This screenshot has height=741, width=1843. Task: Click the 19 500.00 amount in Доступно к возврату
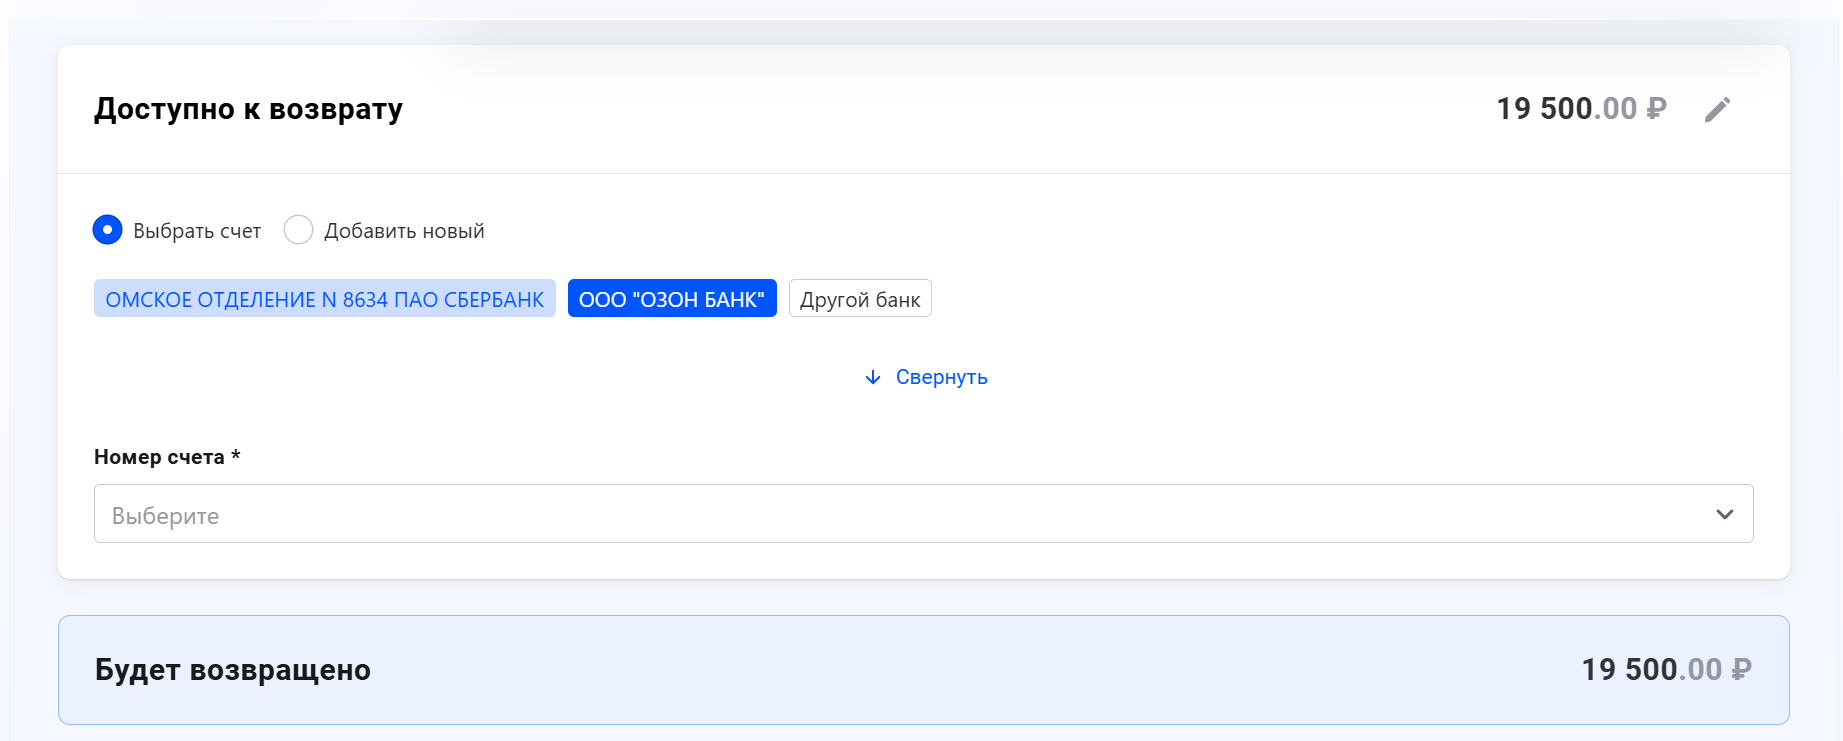[1566, 109]
